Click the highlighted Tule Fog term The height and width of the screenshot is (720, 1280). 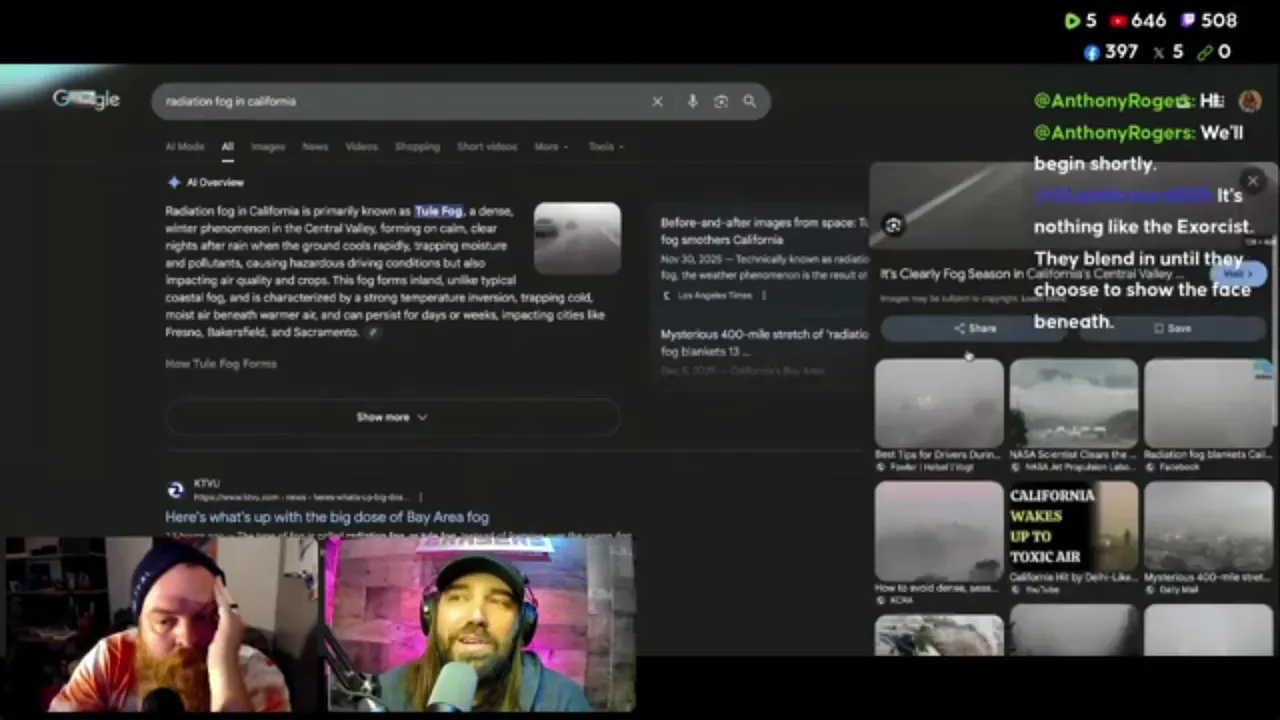click(439, 211)
